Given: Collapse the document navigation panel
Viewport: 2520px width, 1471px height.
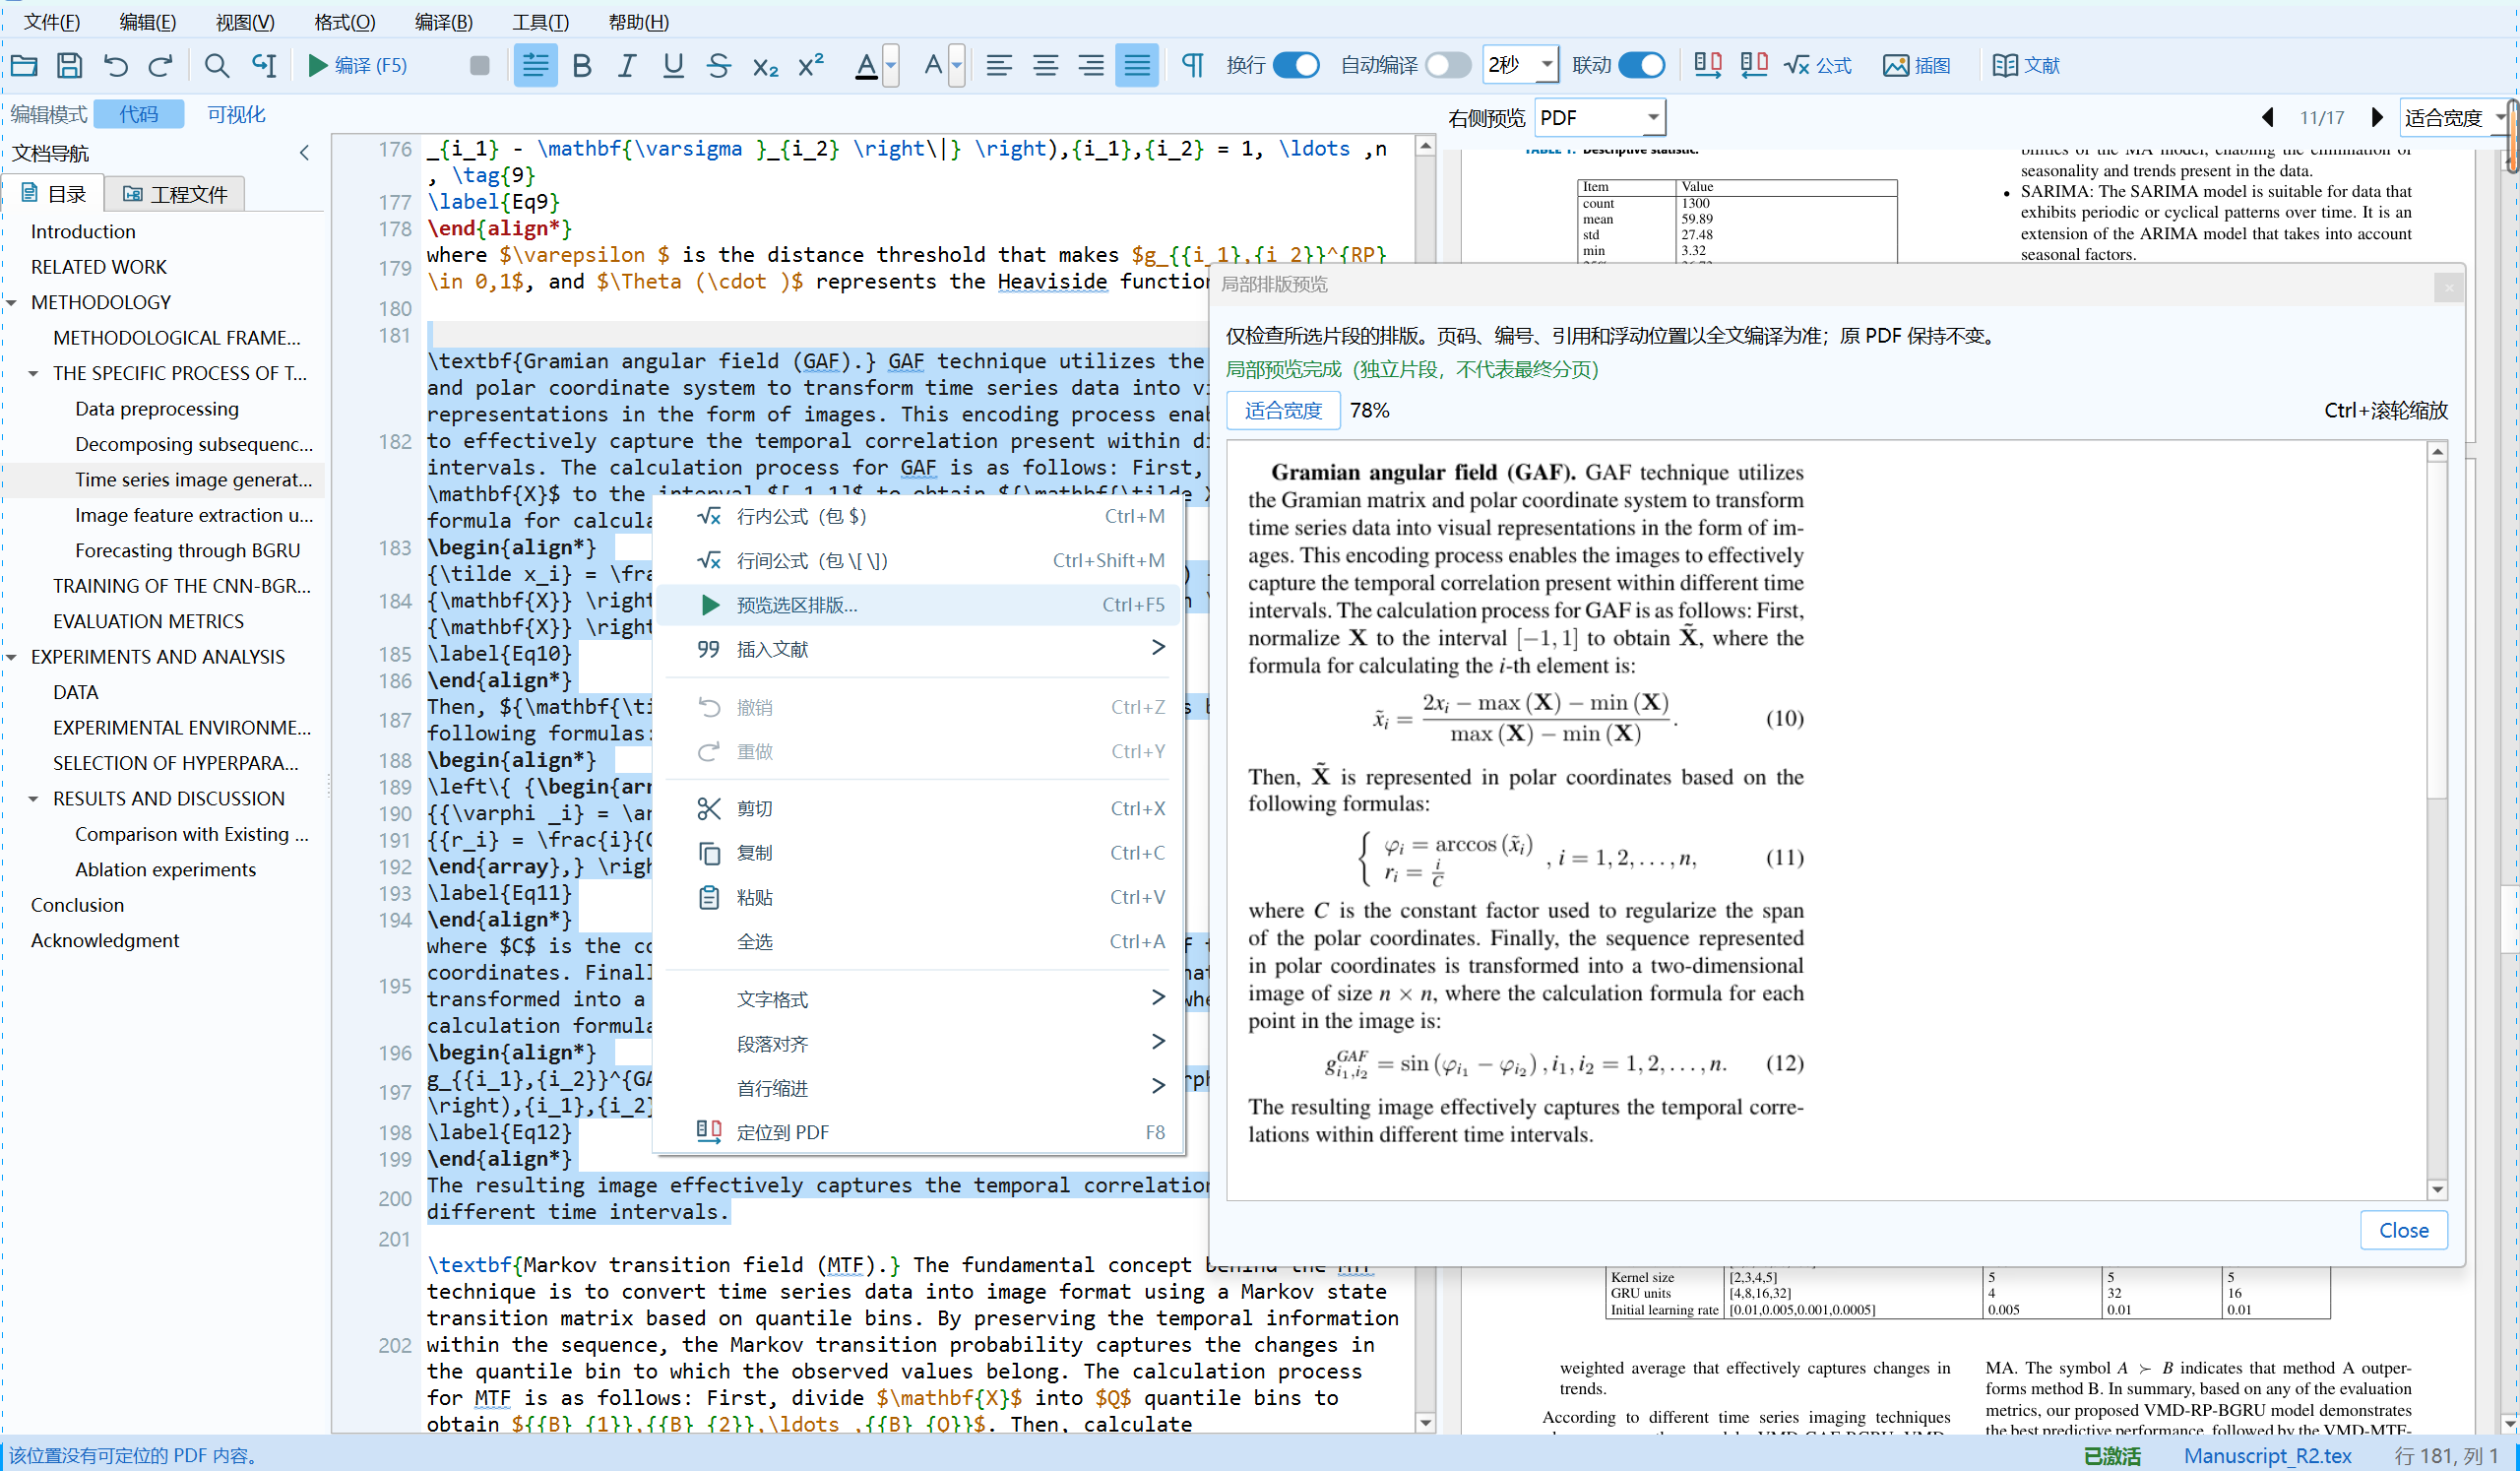Looking at the screenshot, I should (305, 153).
